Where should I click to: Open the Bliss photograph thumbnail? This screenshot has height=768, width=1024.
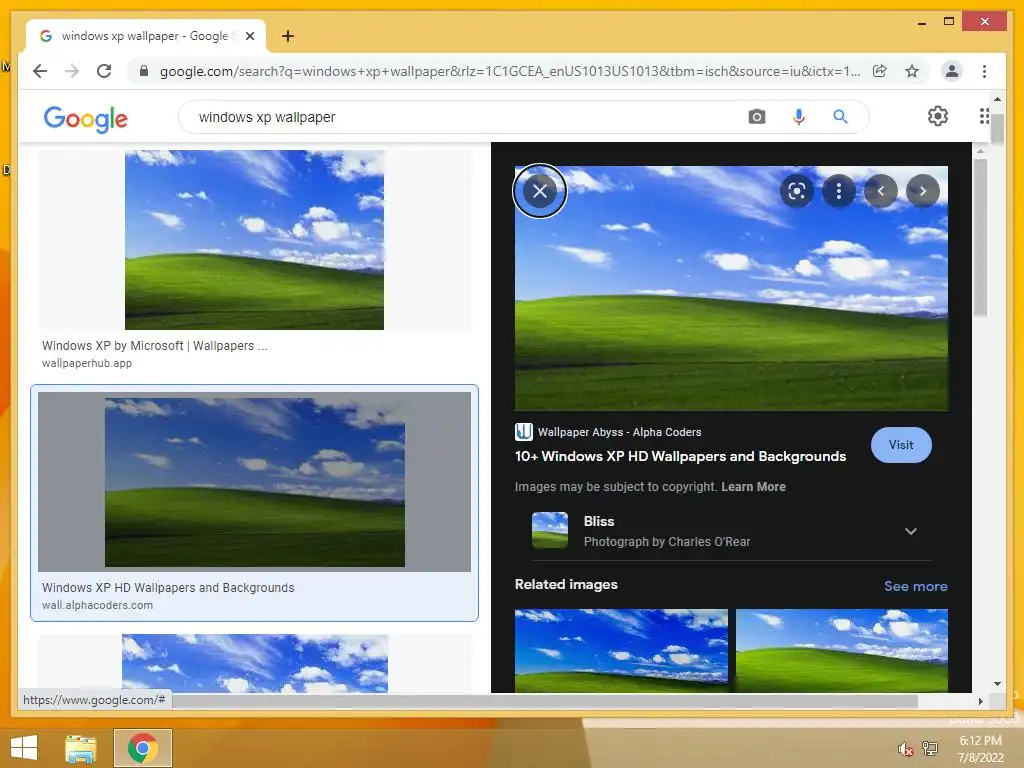(x=549, y=530)
